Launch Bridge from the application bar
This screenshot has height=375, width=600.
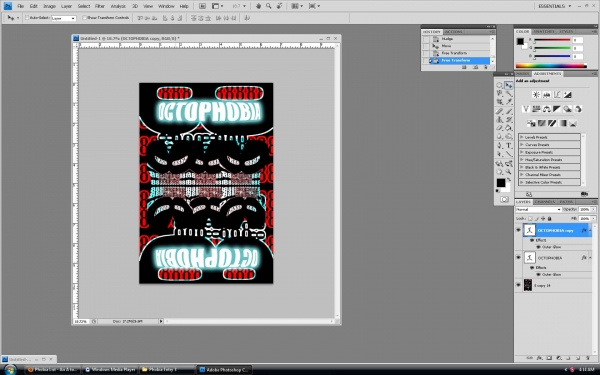click(202, 6)
